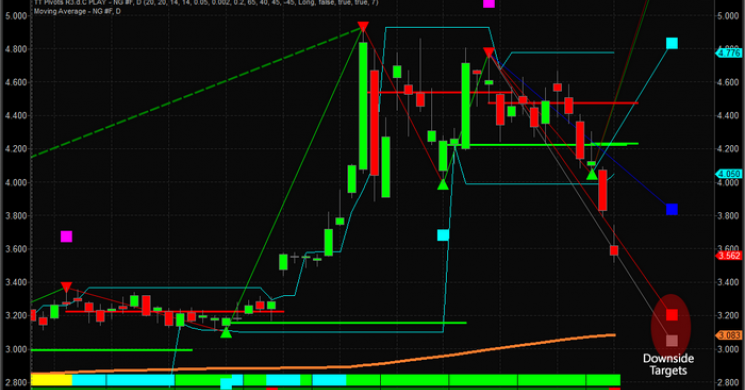Click the Moving Average indicator title
This screenshot has height=390, width=745.
[x=77, y=11]
